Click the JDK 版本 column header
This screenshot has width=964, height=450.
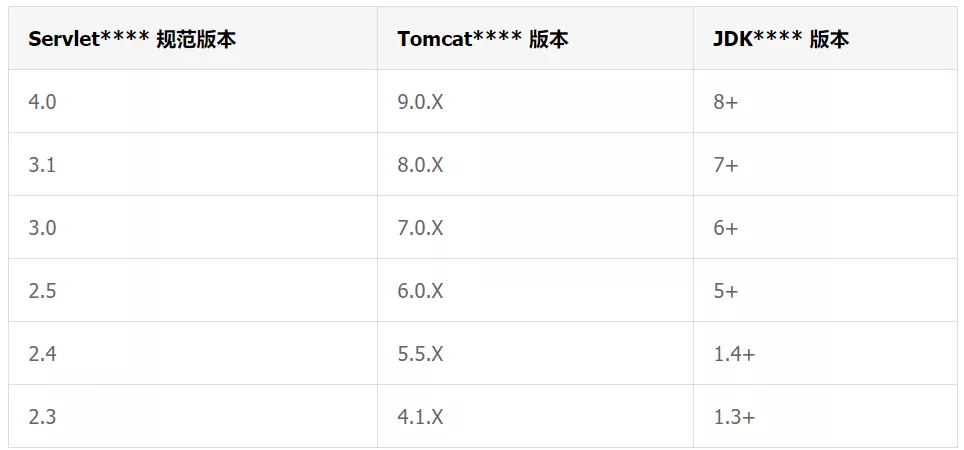(x=825, y=38)
